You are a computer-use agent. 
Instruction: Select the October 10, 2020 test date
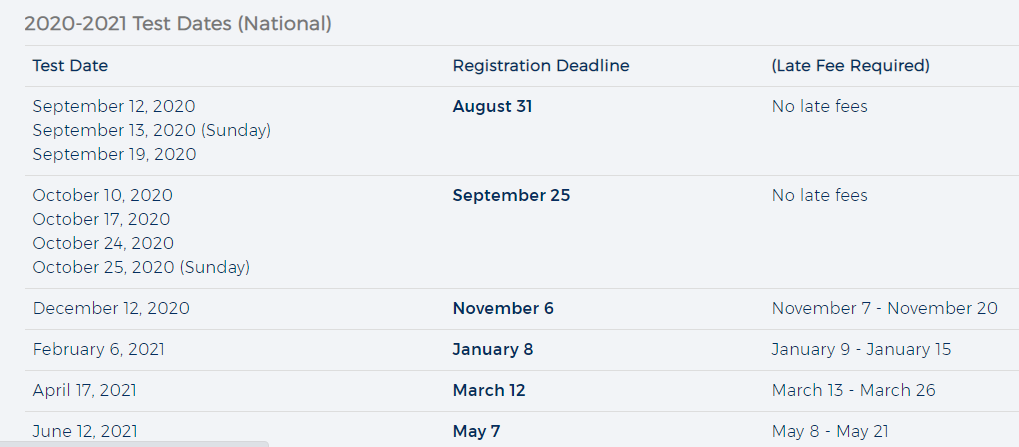[103, 195]
